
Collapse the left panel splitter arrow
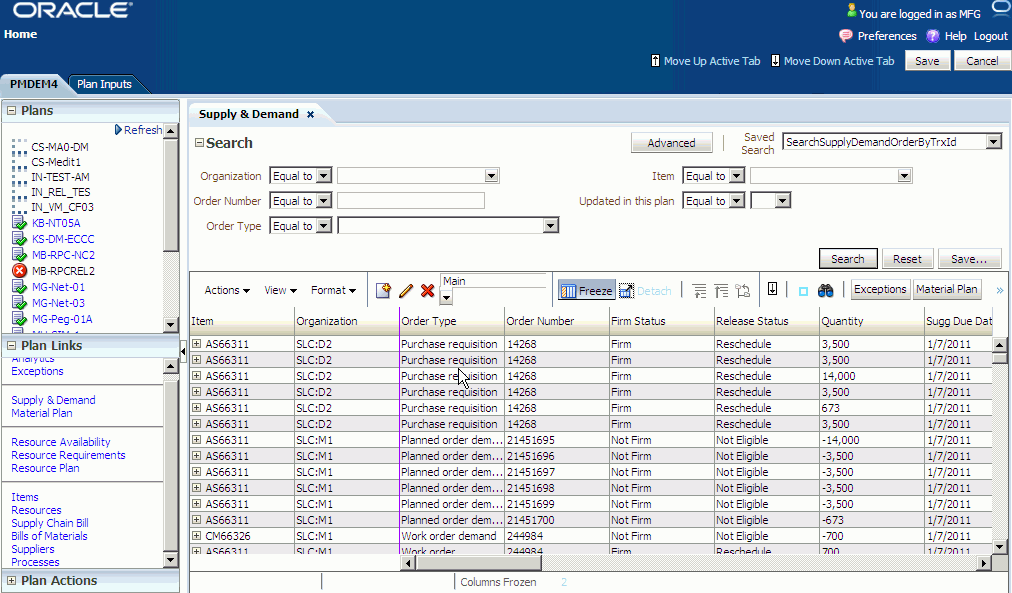tap(183, 352)
